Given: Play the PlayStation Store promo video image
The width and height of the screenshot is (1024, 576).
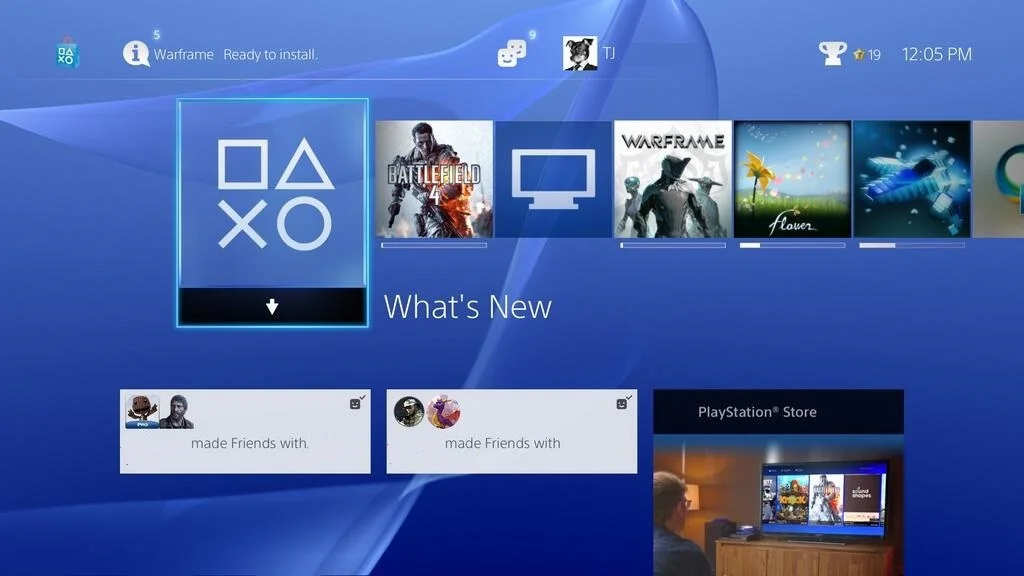Looking at the screenshot, I should pyautogui.click(x=778, y=505).
